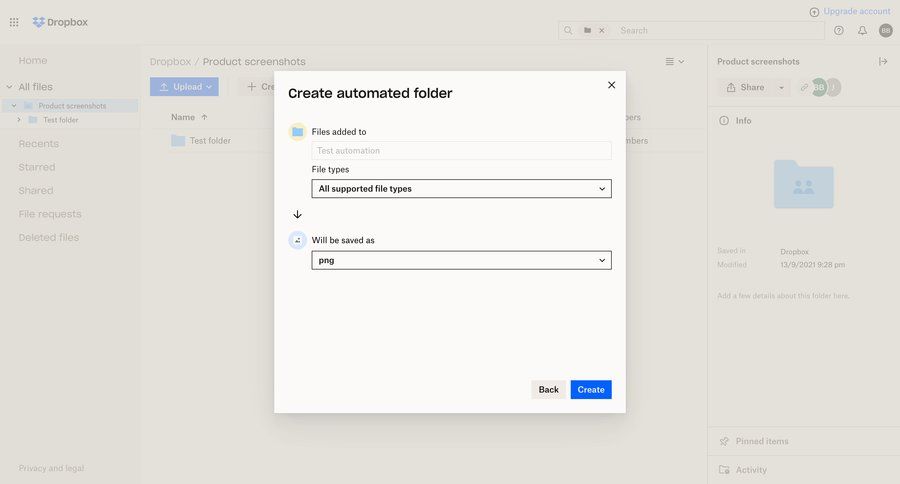Open the Test folder row in file list
This screenshot has width=900, height=484.
pyautogui.click(x=209, y=141)
